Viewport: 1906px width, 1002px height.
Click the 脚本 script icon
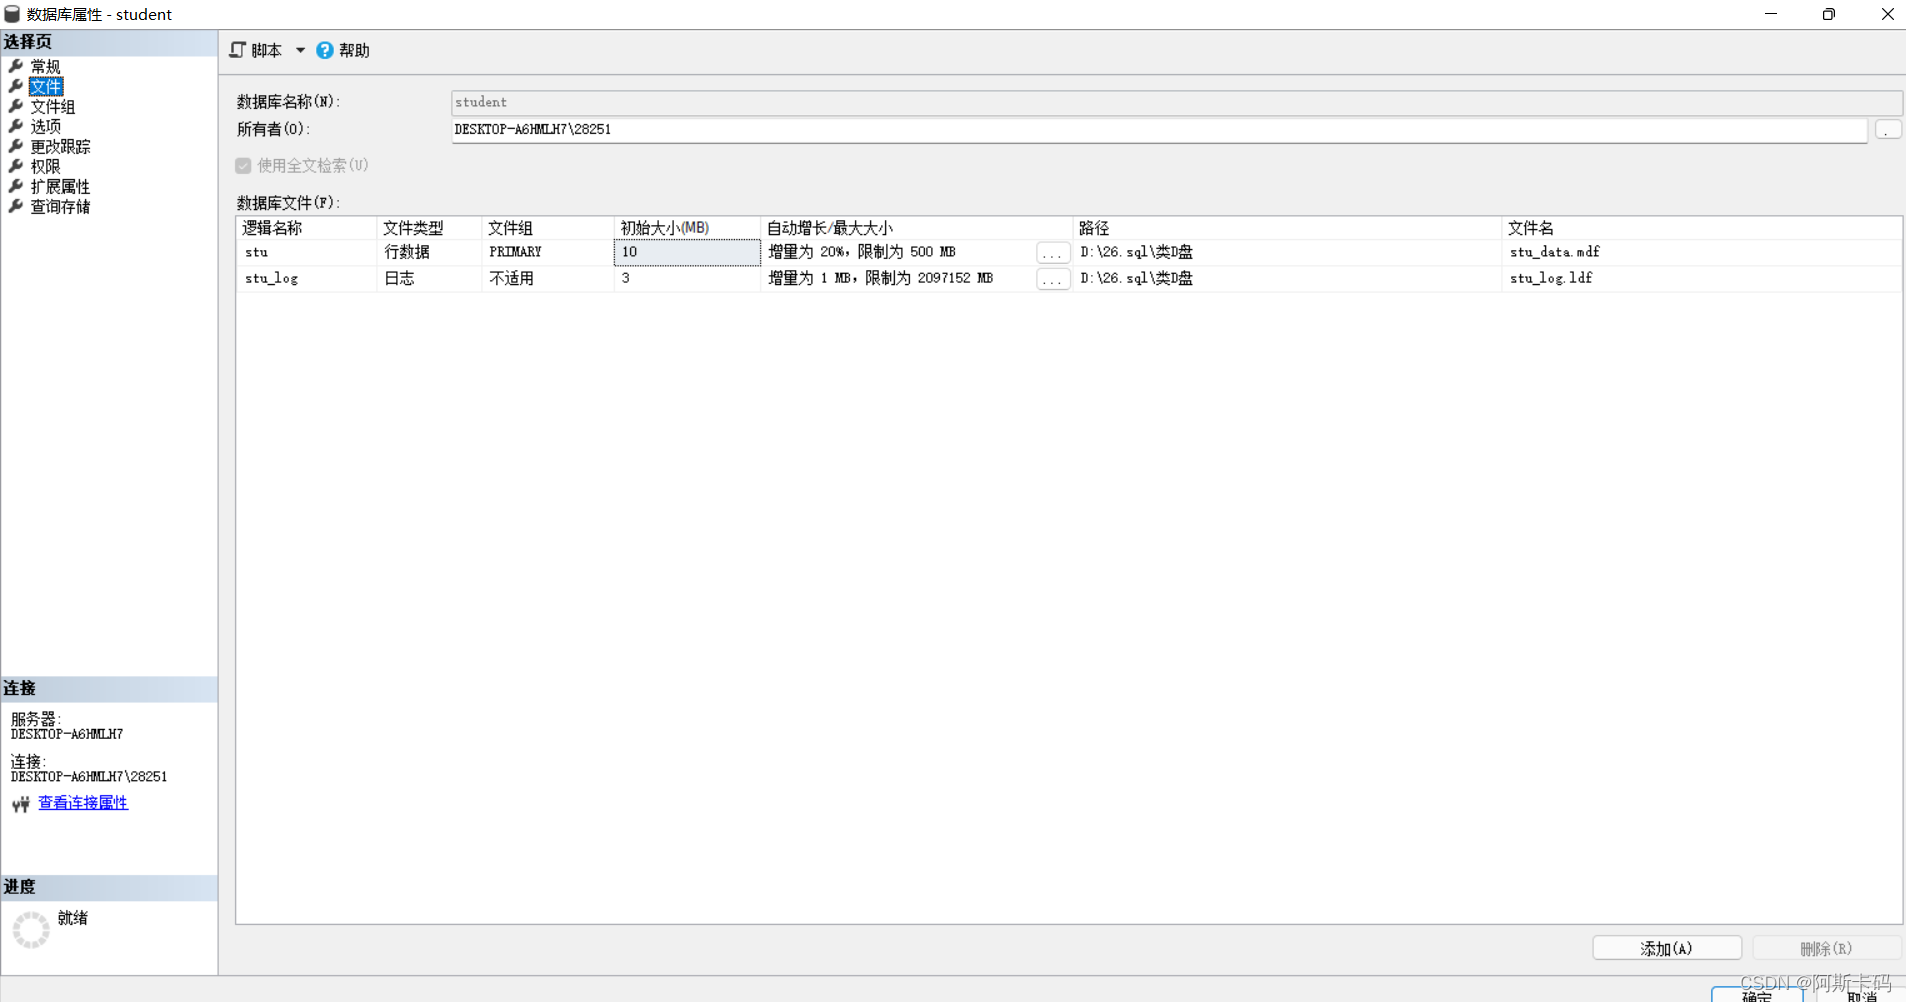point(237,50)
